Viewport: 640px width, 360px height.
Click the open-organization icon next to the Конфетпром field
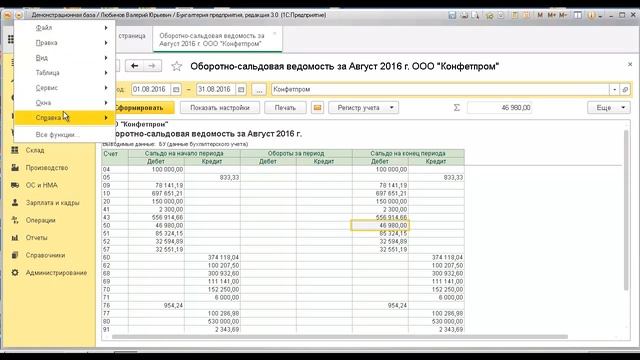[x=625, y=89]
